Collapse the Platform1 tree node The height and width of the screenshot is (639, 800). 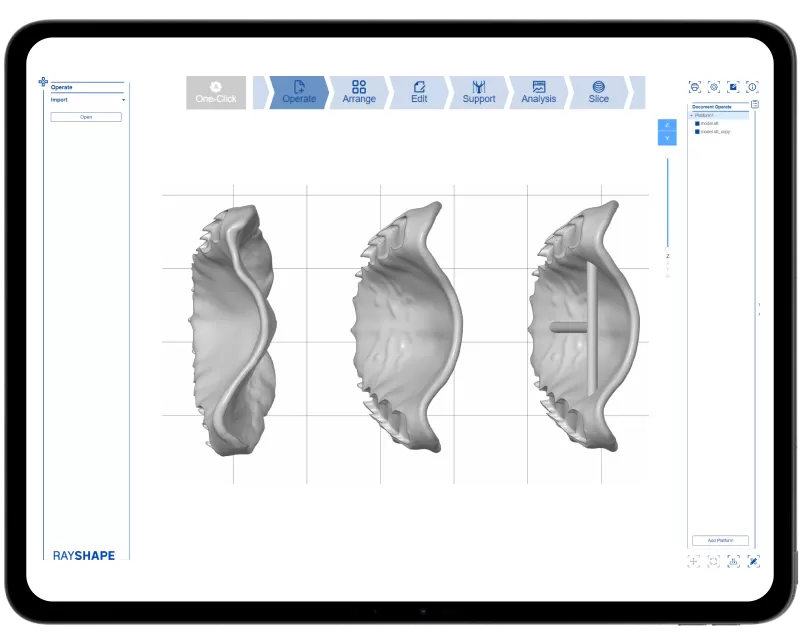692,115
